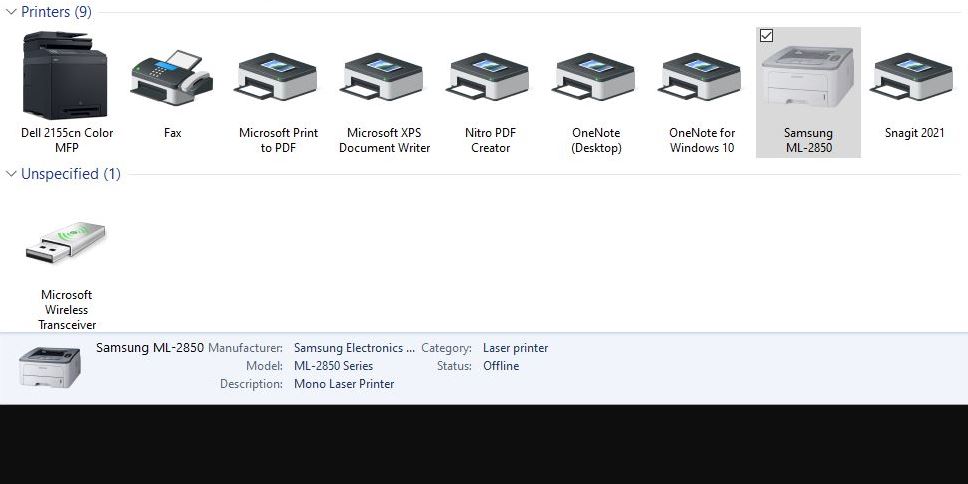Click the 'Dell 2155cn Color MFP' label

pyautogui.click(x=67, y=140)
